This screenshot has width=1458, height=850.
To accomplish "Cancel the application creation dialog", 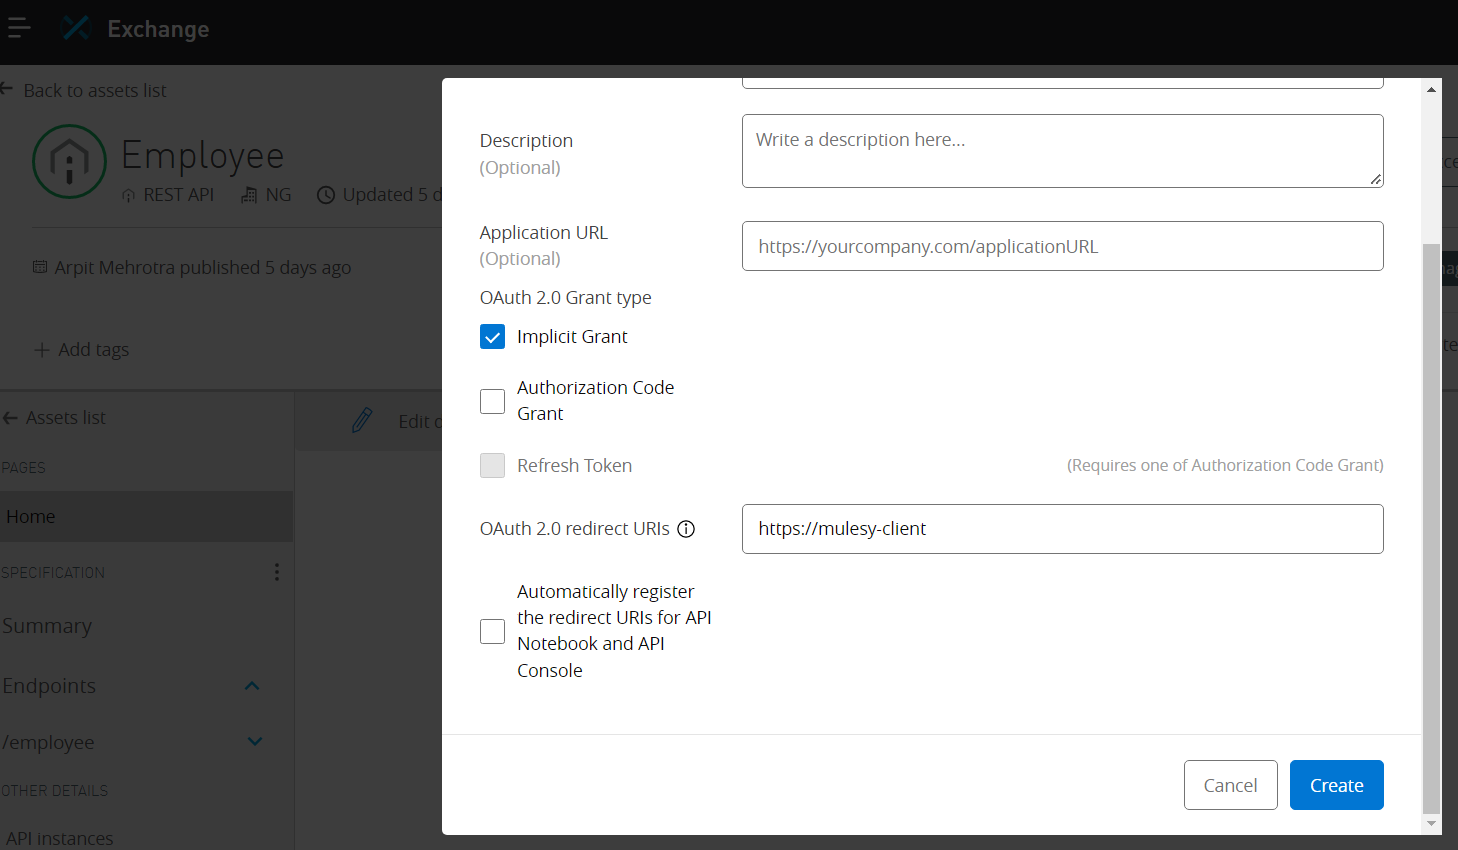I will point(1230,785).
